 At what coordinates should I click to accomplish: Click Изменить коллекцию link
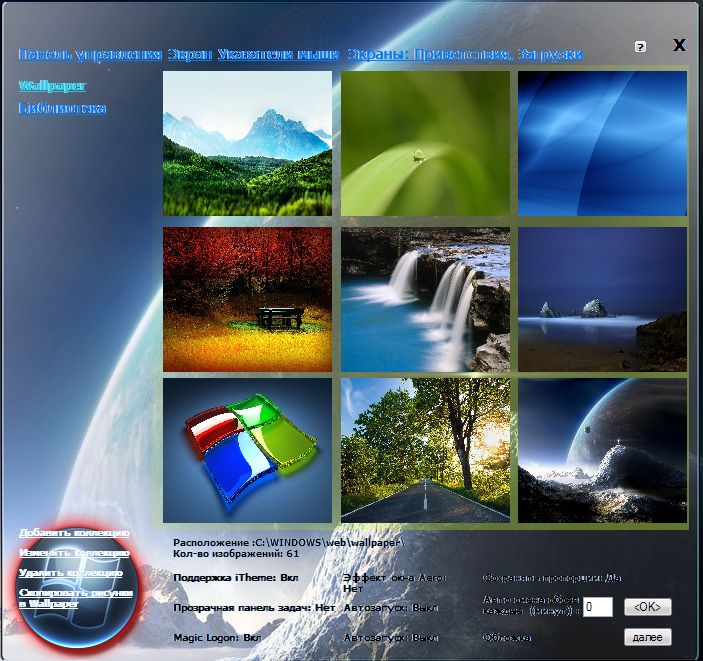tap(74, 553)
